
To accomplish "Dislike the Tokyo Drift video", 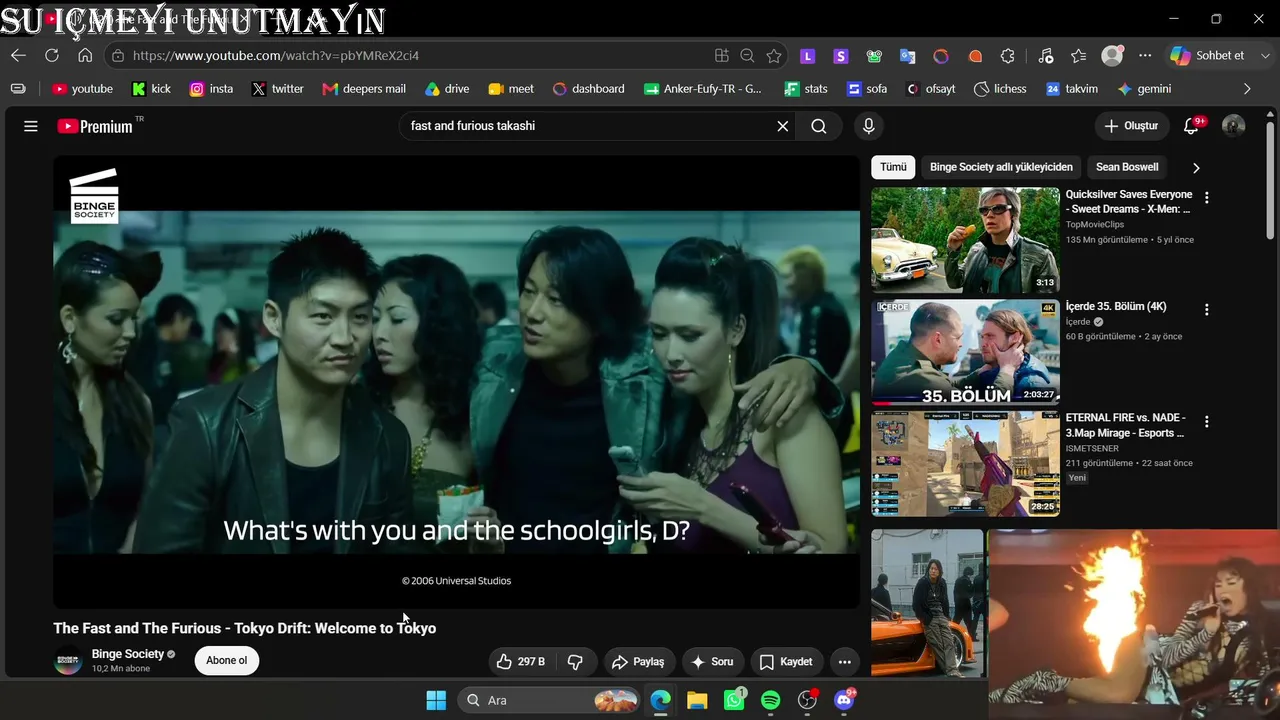I will point(575,662).
